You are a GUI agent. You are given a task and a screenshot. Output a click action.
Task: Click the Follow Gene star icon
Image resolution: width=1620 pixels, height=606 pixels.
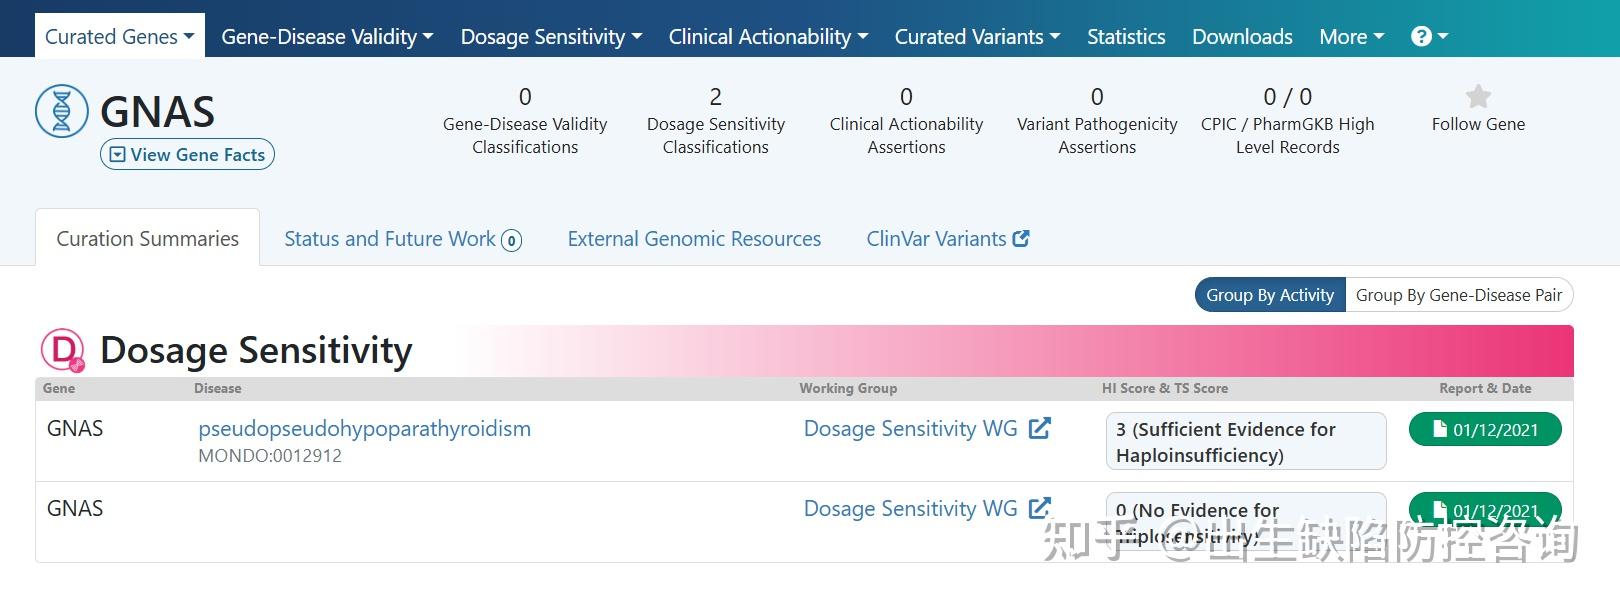tap(1478, 96)
